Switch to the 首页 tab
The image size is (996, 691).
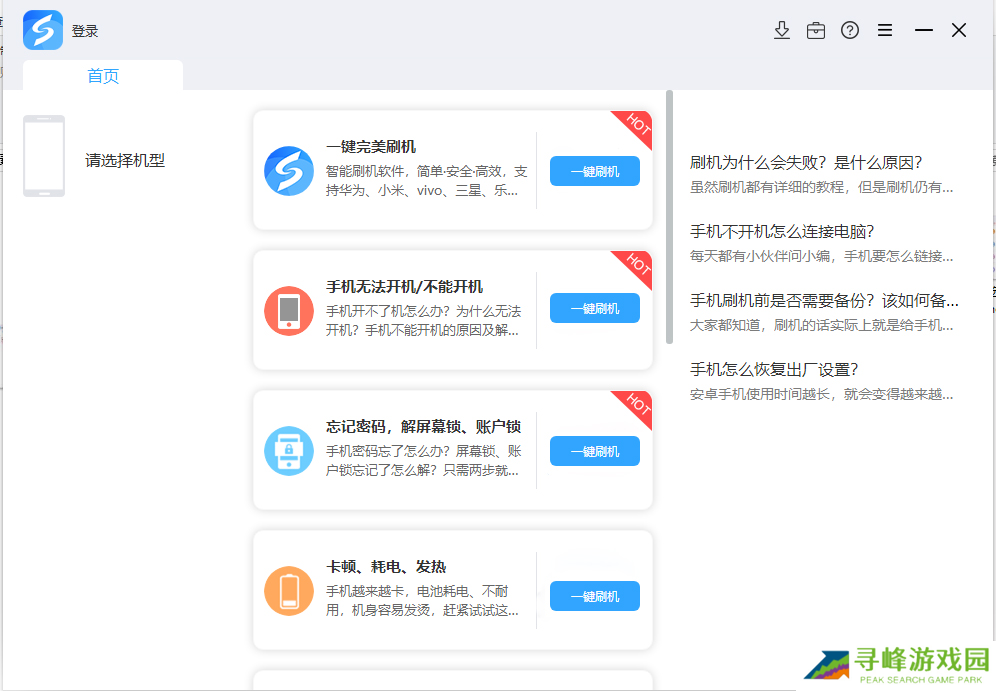click(x=101, y=75)
